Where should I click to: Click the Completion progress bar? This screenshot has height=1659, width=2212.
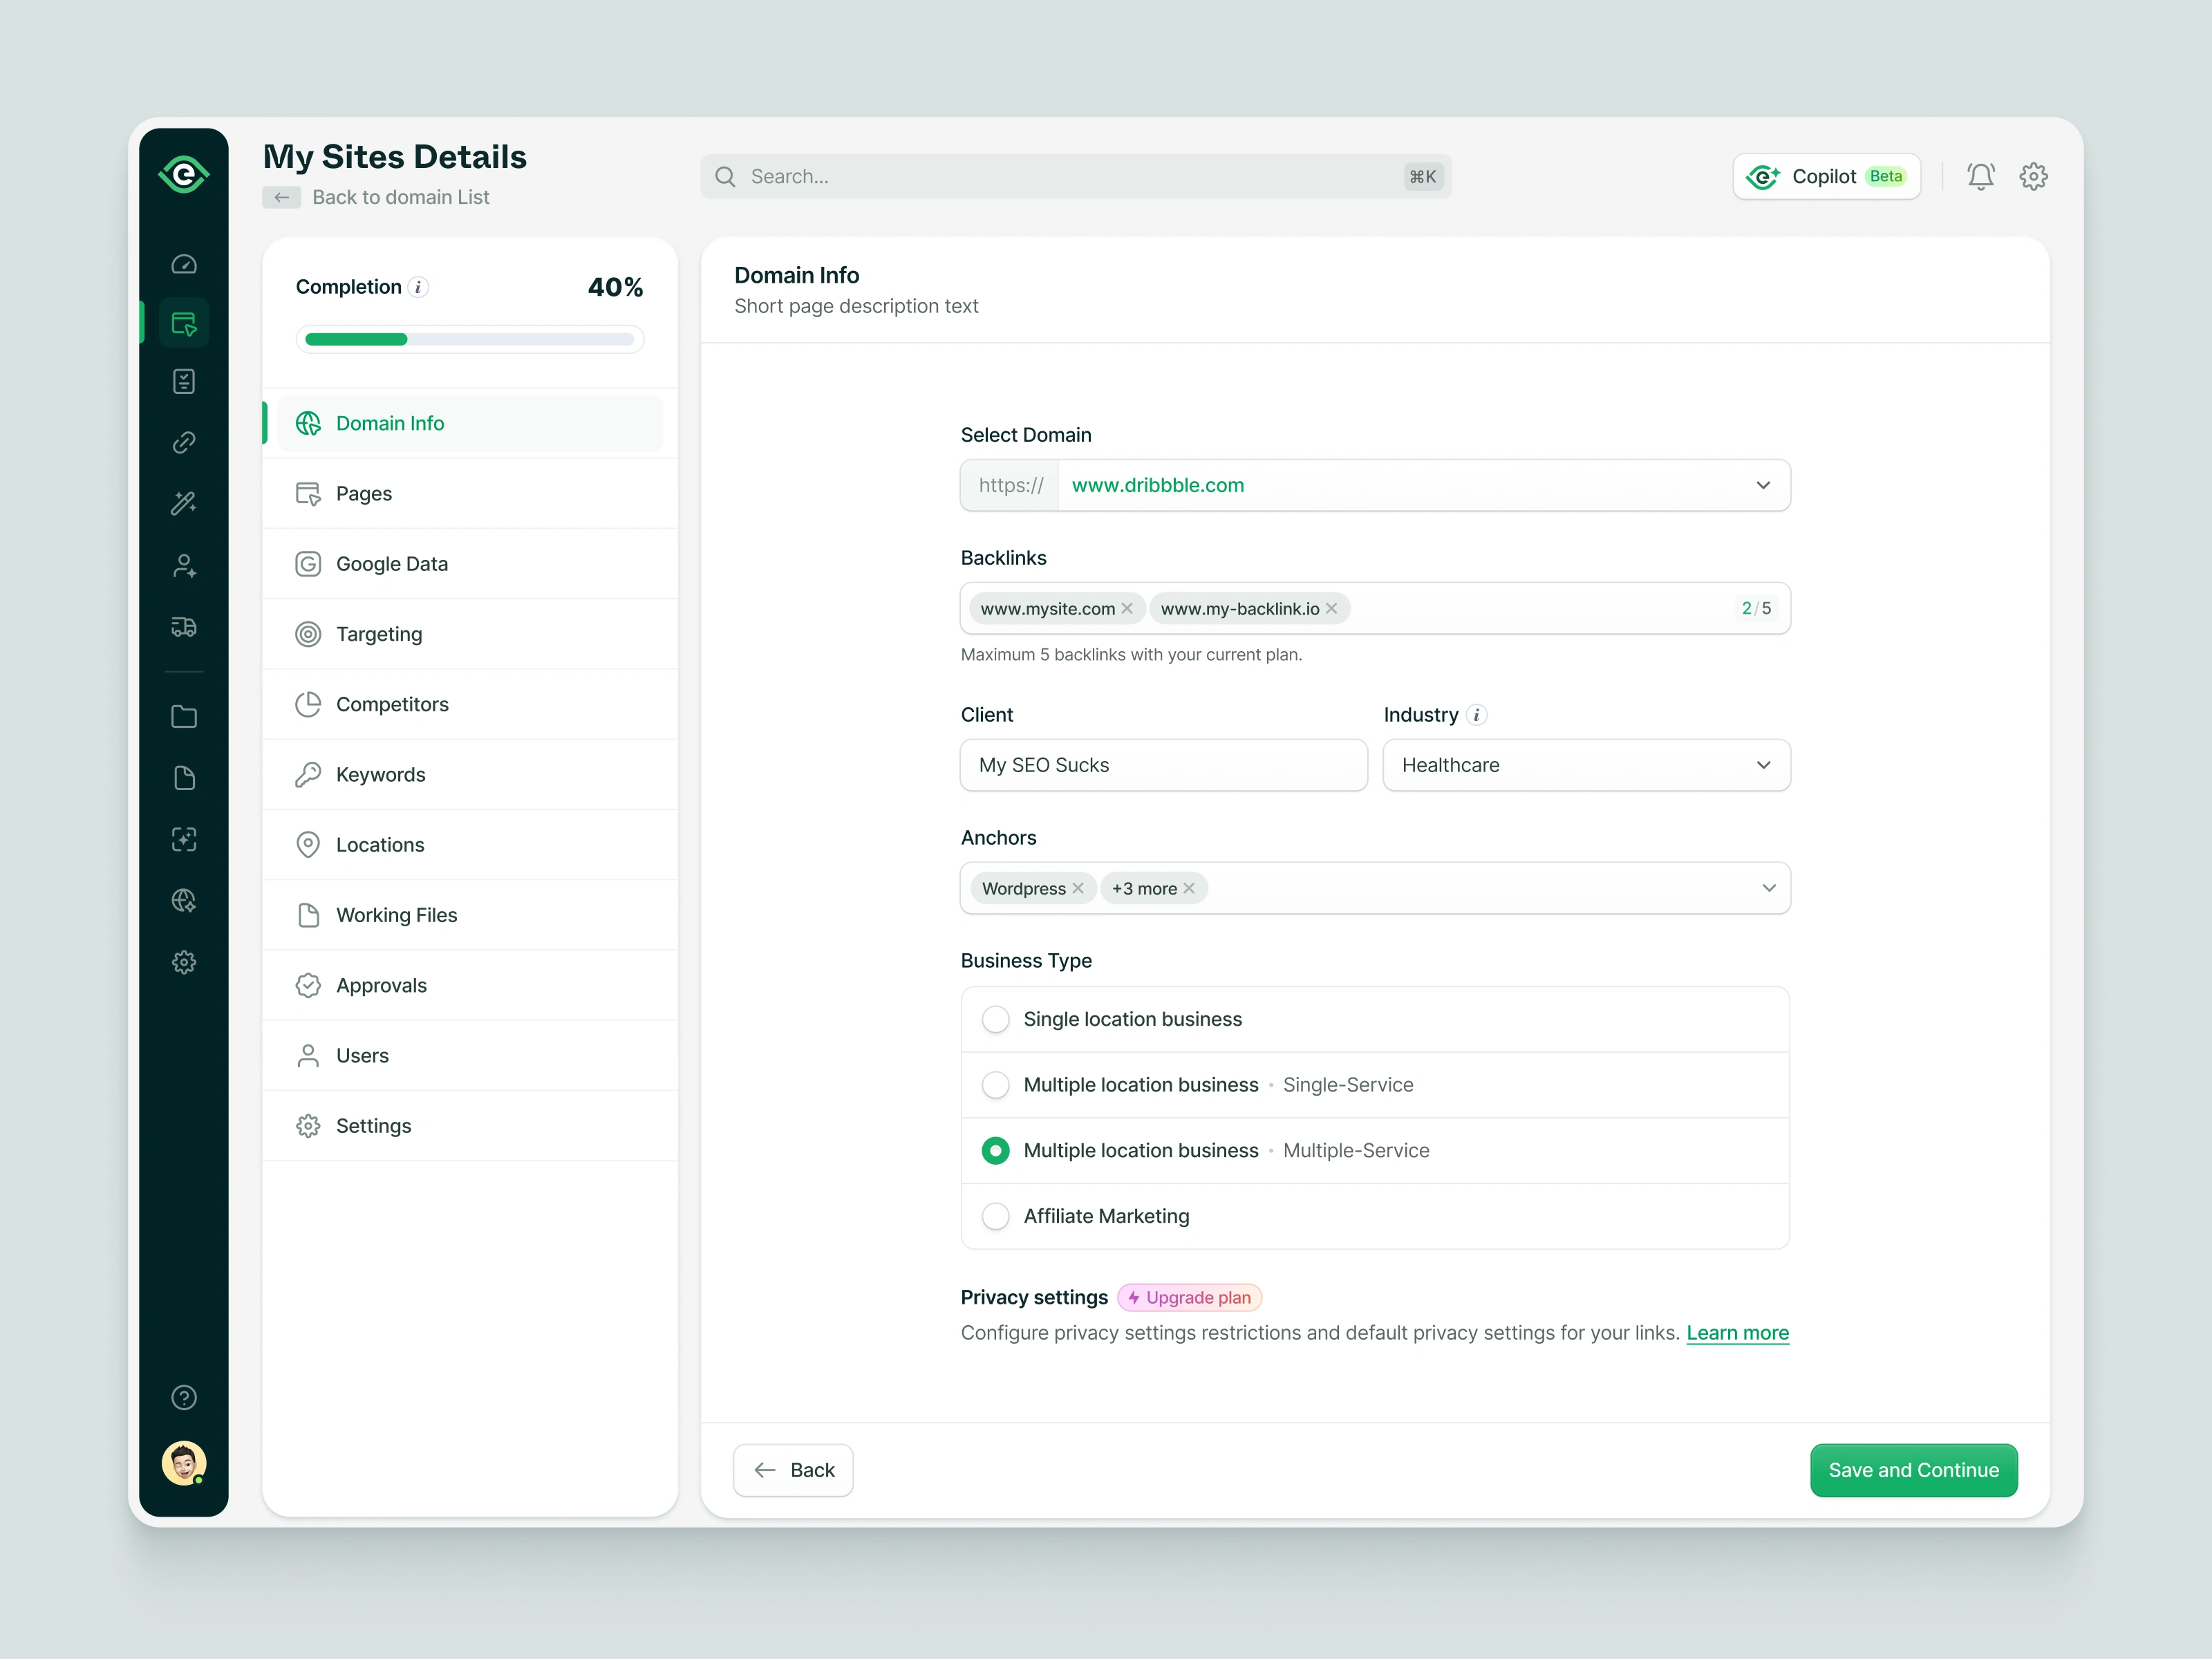(x=469, y=339)
